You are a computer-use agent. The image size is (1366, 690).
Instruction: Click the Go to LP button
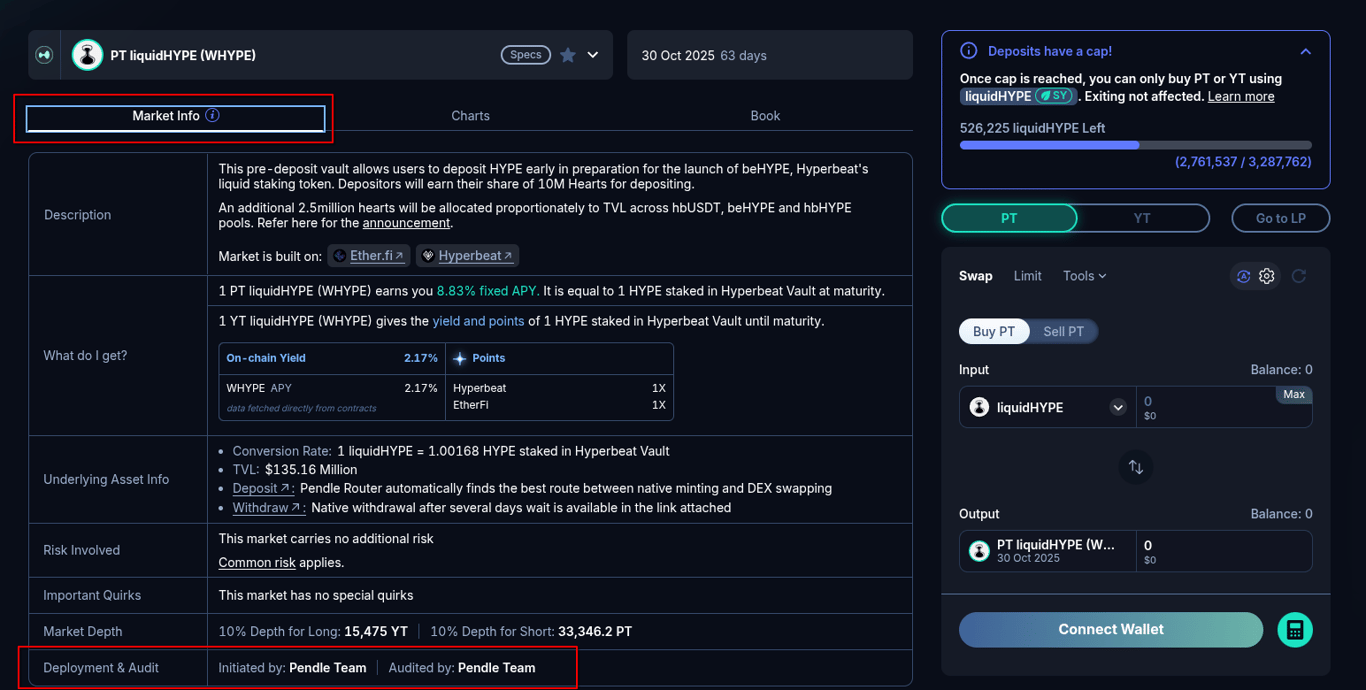(x=1280, y=218)
